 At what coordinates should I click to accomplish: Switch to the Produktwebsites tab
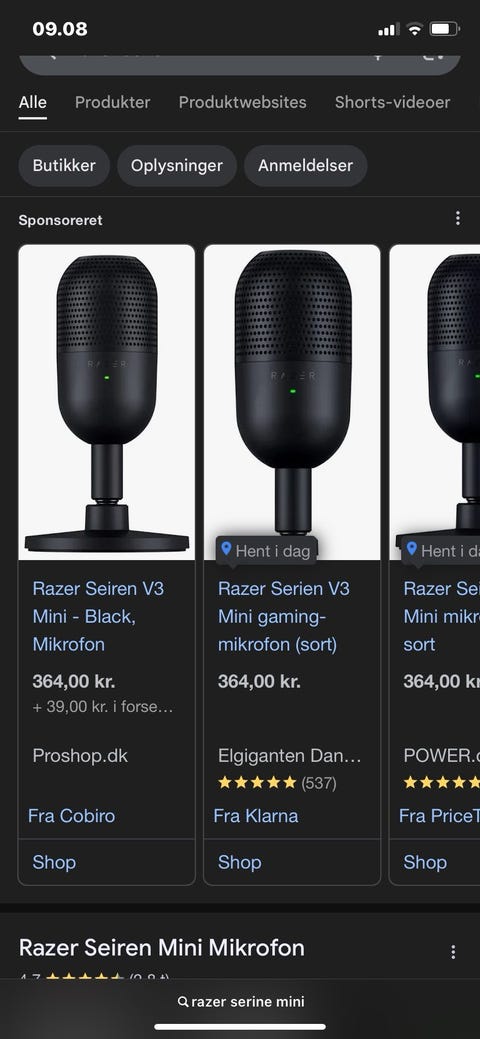[x=243, y=102]
